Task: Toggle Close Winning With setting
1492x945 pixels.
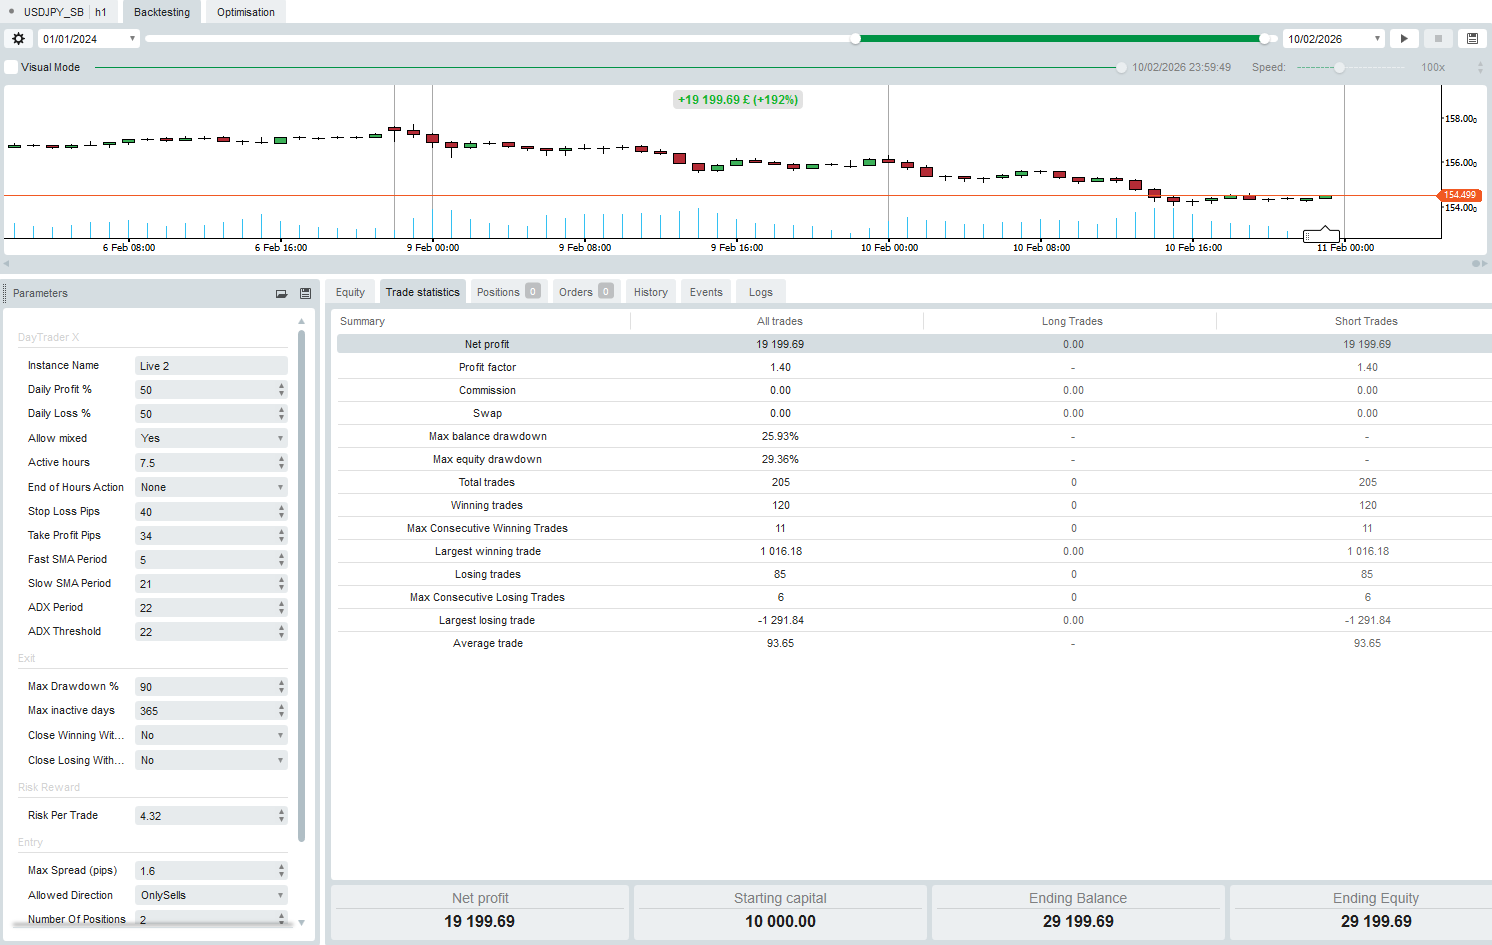Action: click(x=211, y=735)
